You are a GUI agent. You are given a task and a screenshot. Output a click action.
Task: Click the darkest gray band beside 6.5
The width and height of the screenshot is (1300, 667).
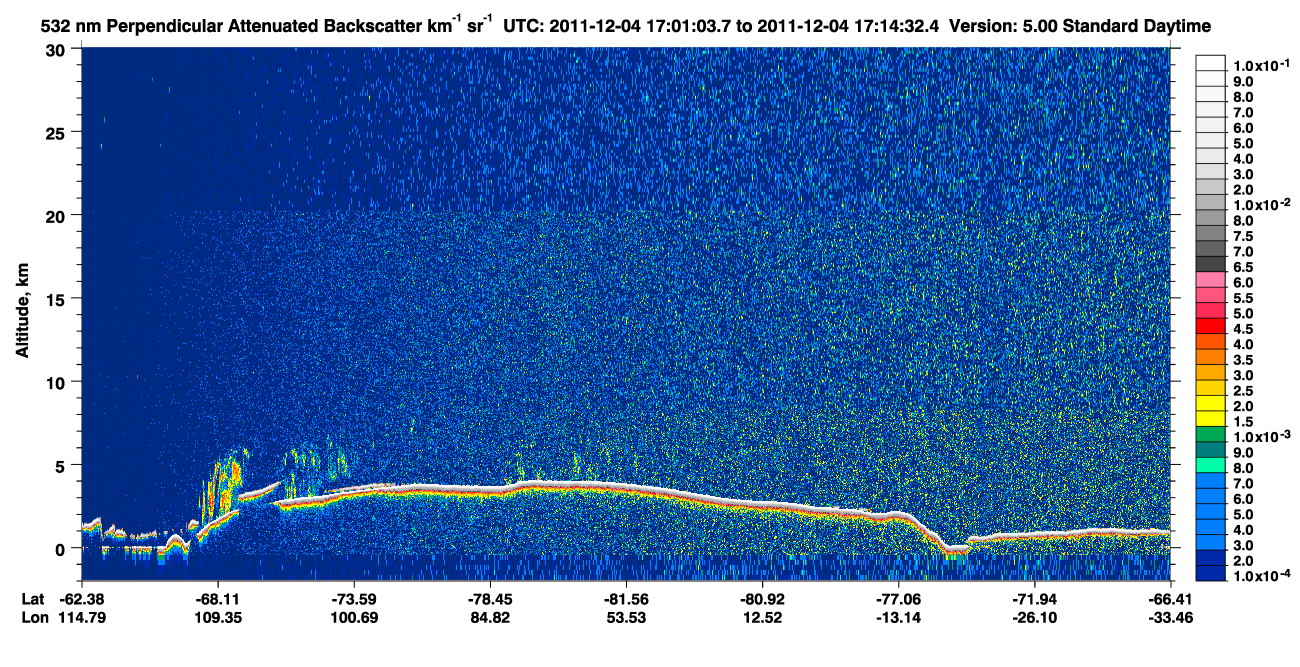(x=1211, y=263)
